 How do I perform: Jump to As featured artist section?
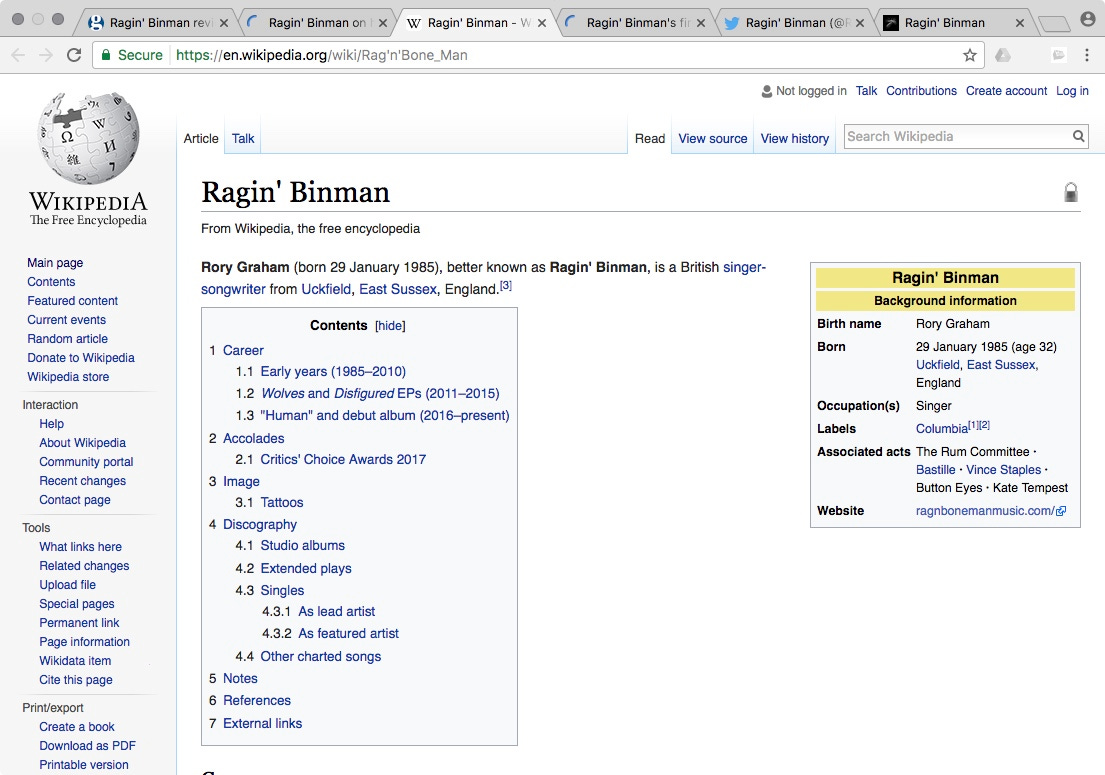pyautogui.click(x=348, y=633)
